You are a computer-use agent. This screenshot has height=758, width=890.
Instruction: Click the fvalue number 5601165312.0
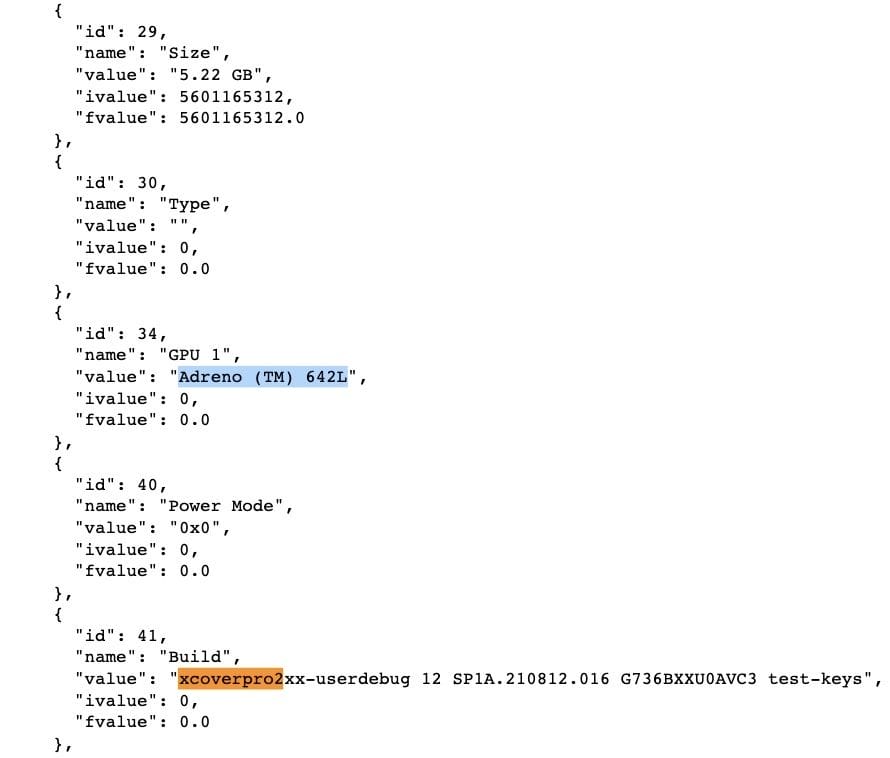click(x=241, y=118)
